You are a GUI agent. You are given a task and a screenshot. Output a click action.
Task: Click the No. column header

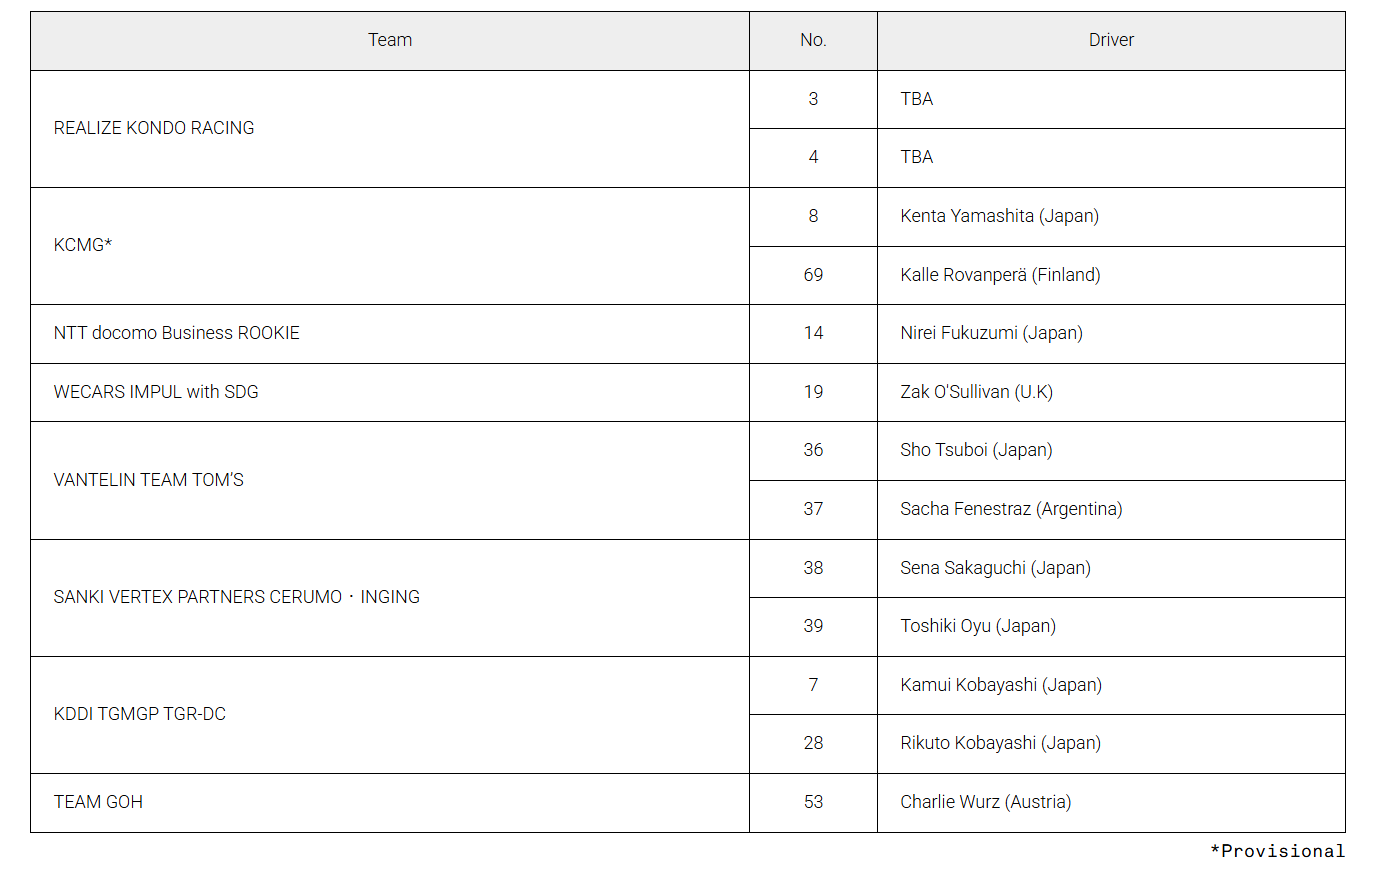[x=813, y=40]
